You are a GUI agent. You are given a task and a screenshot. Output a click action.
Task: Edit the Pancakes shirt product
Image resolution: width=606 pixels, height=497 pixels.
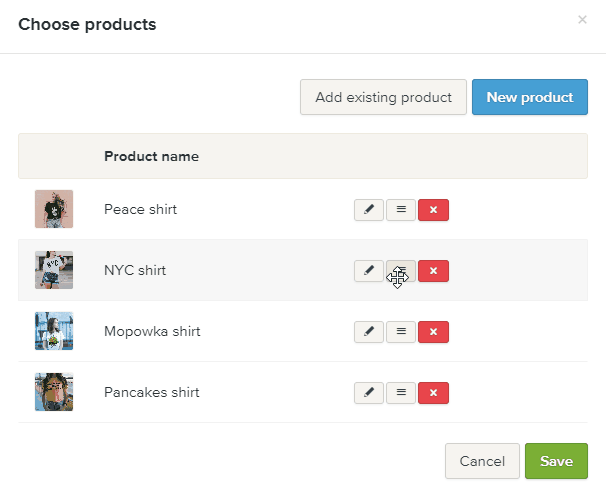369,393
